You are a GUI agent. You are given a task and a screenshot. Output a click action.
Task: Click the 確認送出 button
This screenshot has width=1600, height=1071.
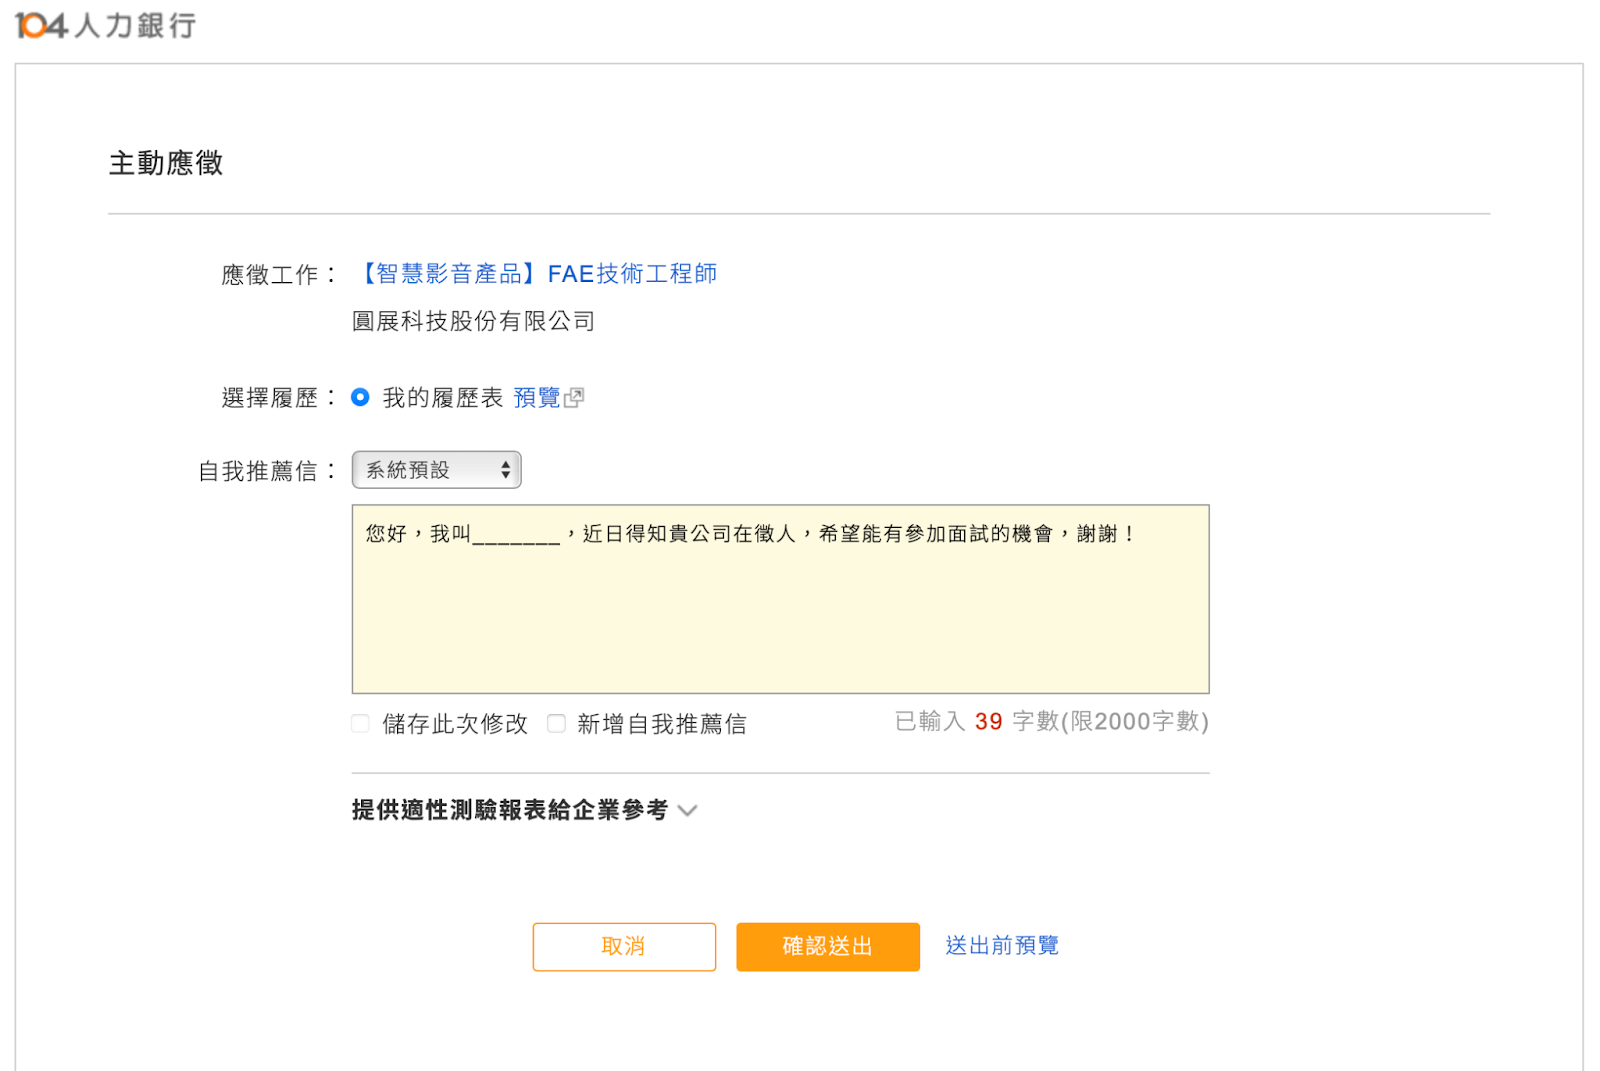[828, 946]
